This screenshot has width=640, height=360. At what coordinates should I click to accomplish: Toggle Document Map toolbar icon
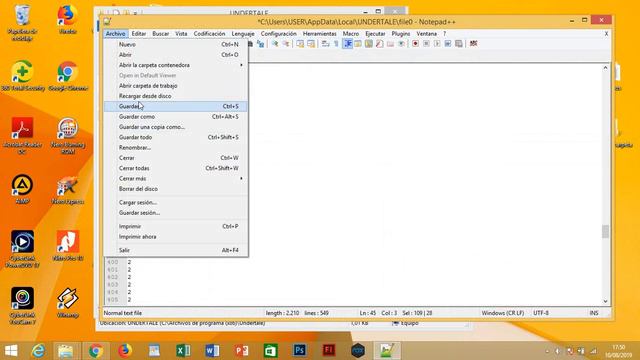tap(369, 44)
